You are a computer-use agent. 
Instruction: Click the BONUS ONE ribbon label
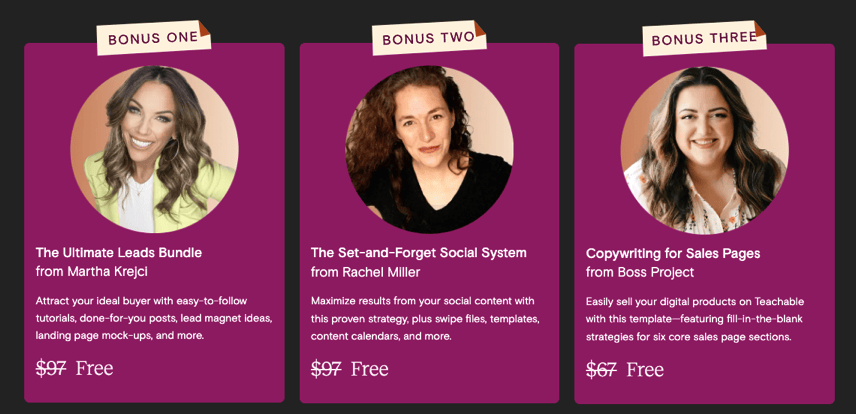154,38
